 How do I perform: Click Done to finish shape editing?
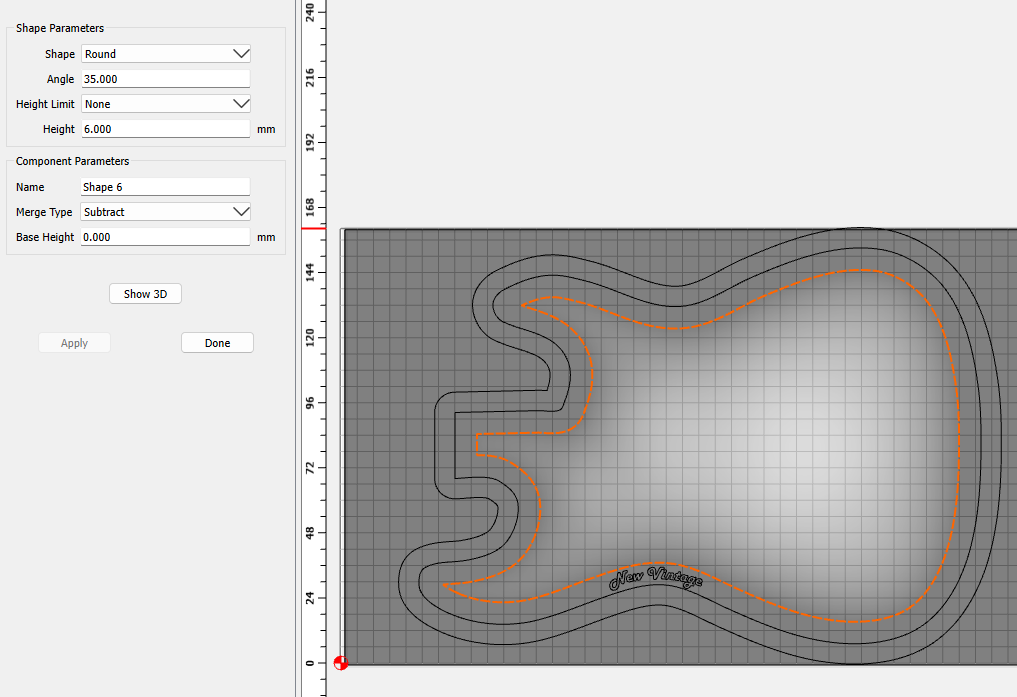[x=217, y=343]
